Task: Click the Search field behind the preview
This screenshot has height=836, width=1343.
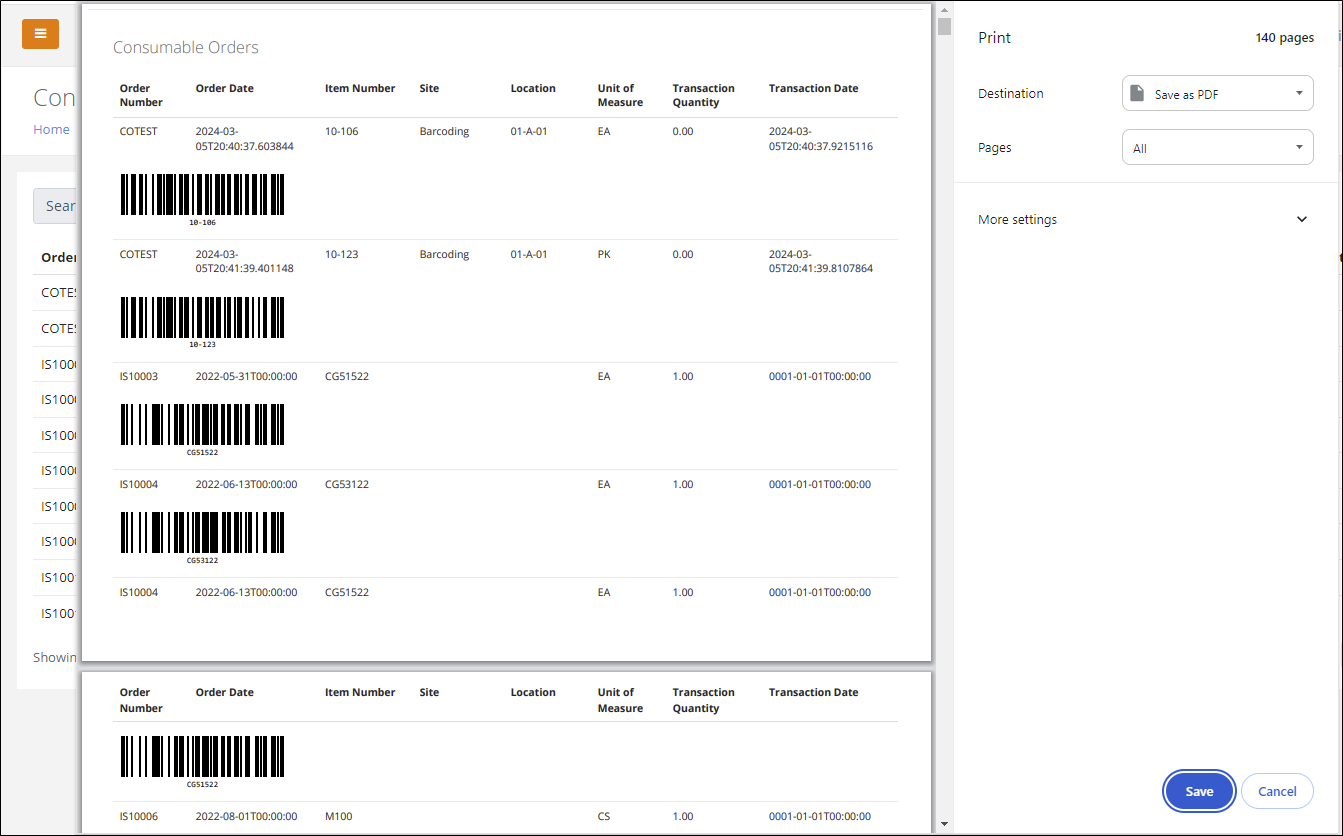Action: coord(57,205)
